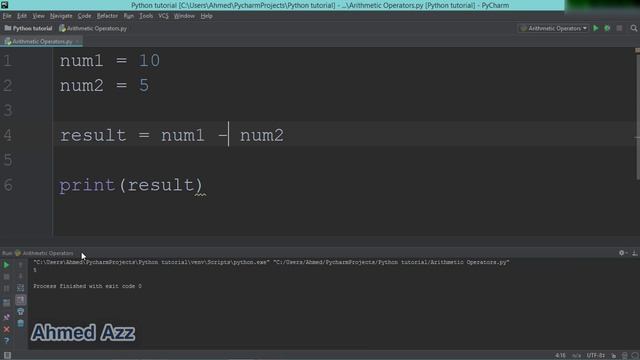This screenshot has width=640, height=360.
Task: Run program with toolbar green Run button
Action: [596, 28]
